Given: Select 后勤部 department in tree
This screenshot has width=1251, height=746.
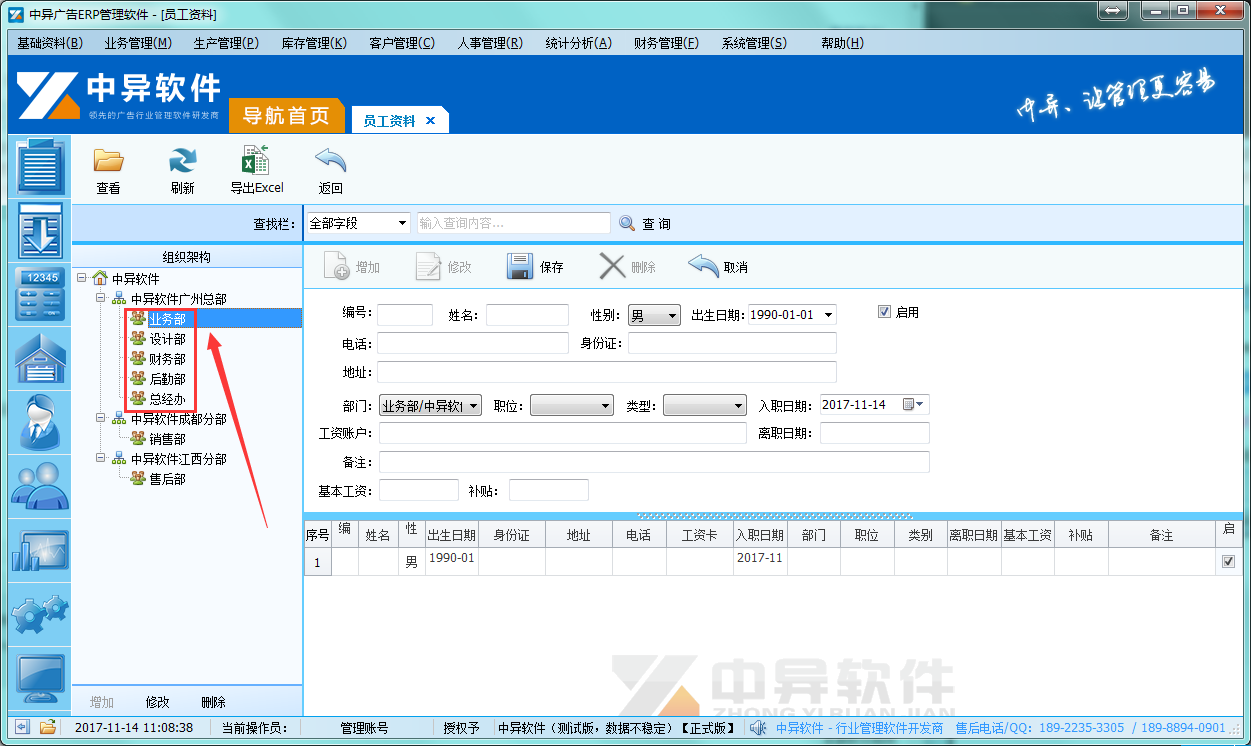Looking at the screenshot, I should [167, 379].
